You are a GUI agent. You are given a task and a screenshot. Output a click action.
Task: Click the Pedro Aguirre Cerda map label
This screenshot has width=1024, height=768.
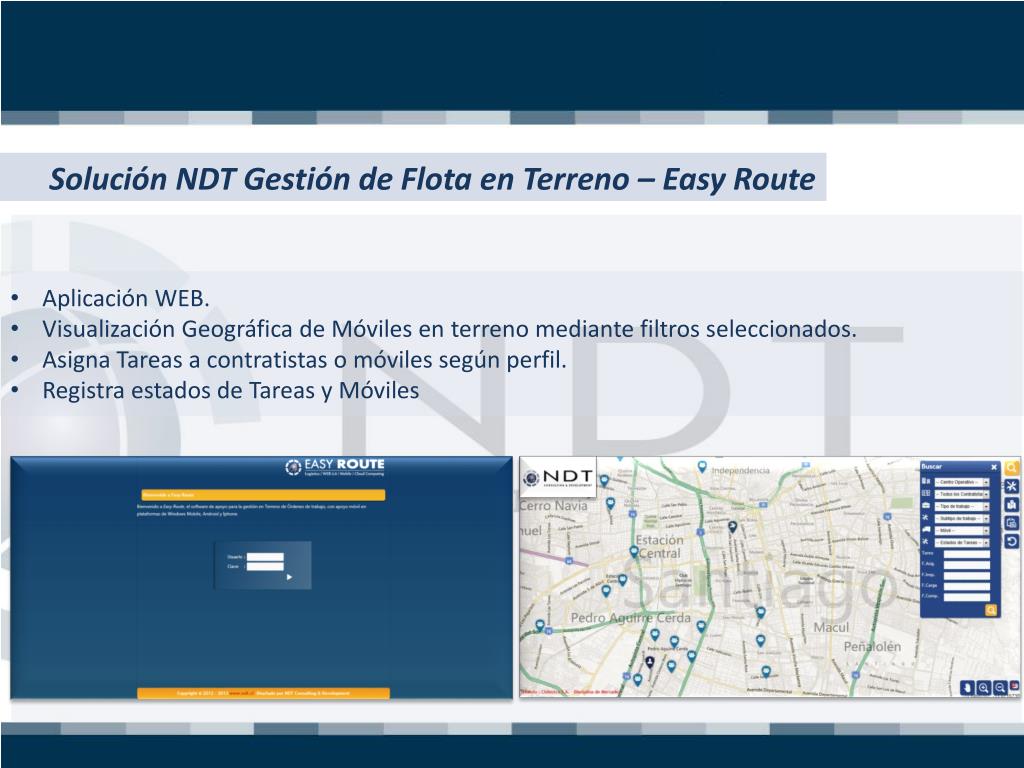pos(630,617)
